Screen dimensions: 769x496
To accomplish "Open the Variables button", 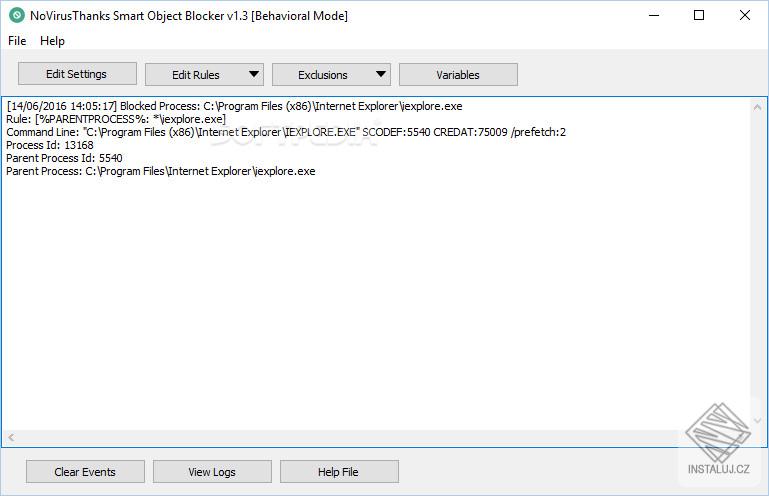I will point(458,75).
